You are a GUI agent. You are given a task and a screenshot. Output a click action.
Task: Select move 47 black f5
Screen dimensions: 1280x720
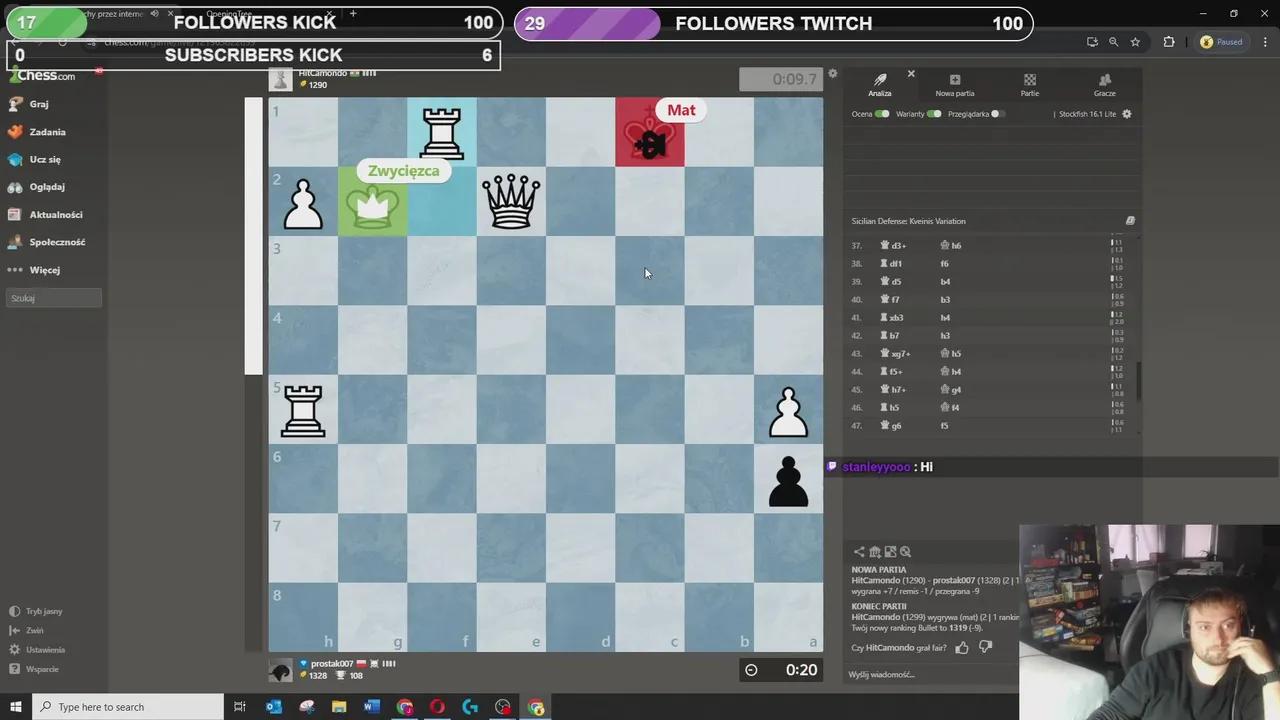click(945, 426)
